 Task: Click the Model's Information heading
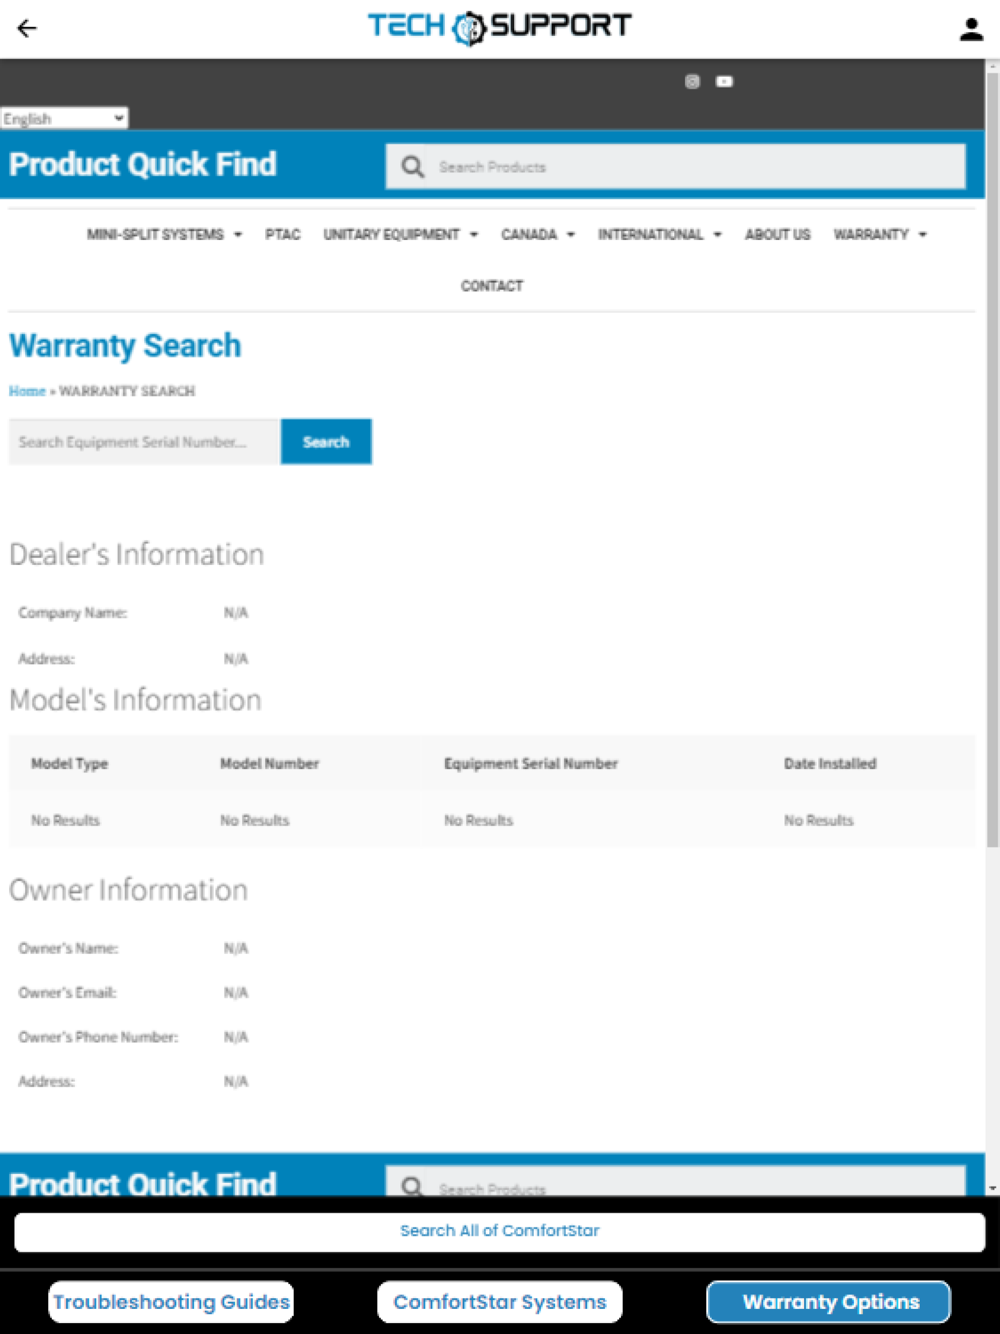click(x=135, y=700)
